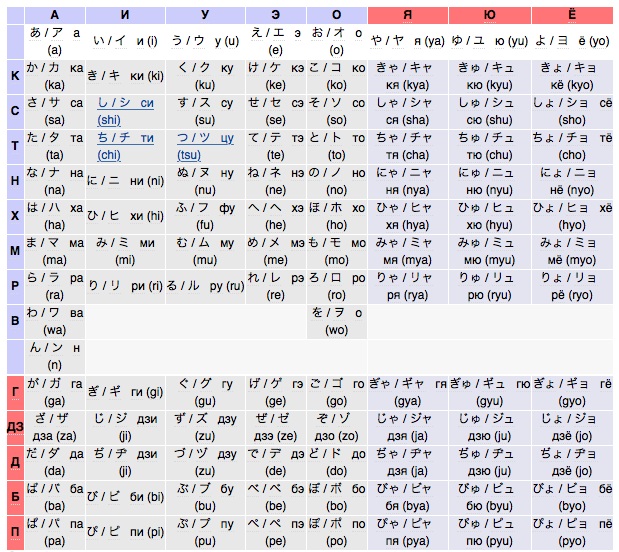Select the ゆ / ユ ю (yu) cell
The height and width of the screenshot is (552, 619).
pos(490,41)
